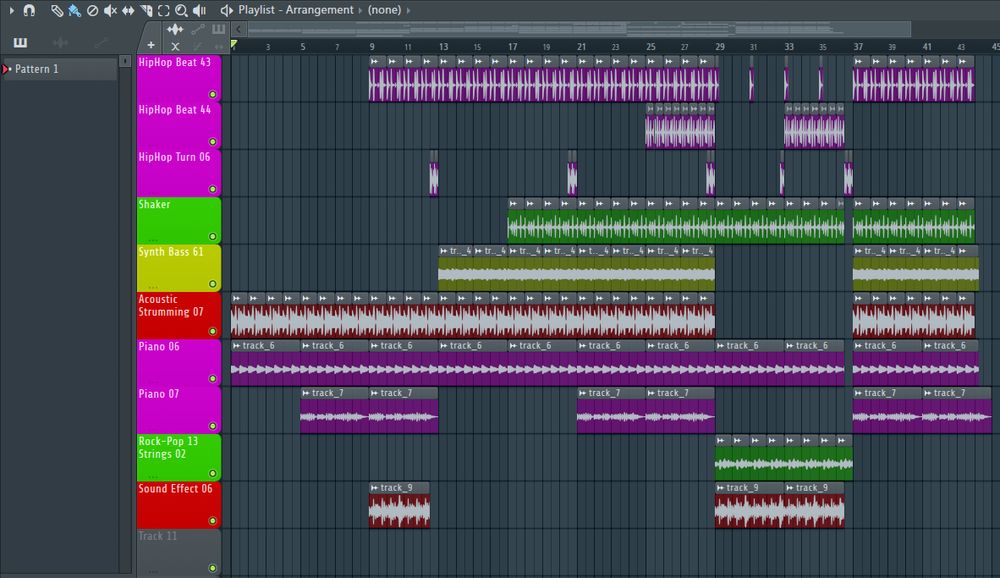The width and height of the screenshot is (1000, 578).
Task: Mute the Piano 07 track
Action: click(213, 426)
